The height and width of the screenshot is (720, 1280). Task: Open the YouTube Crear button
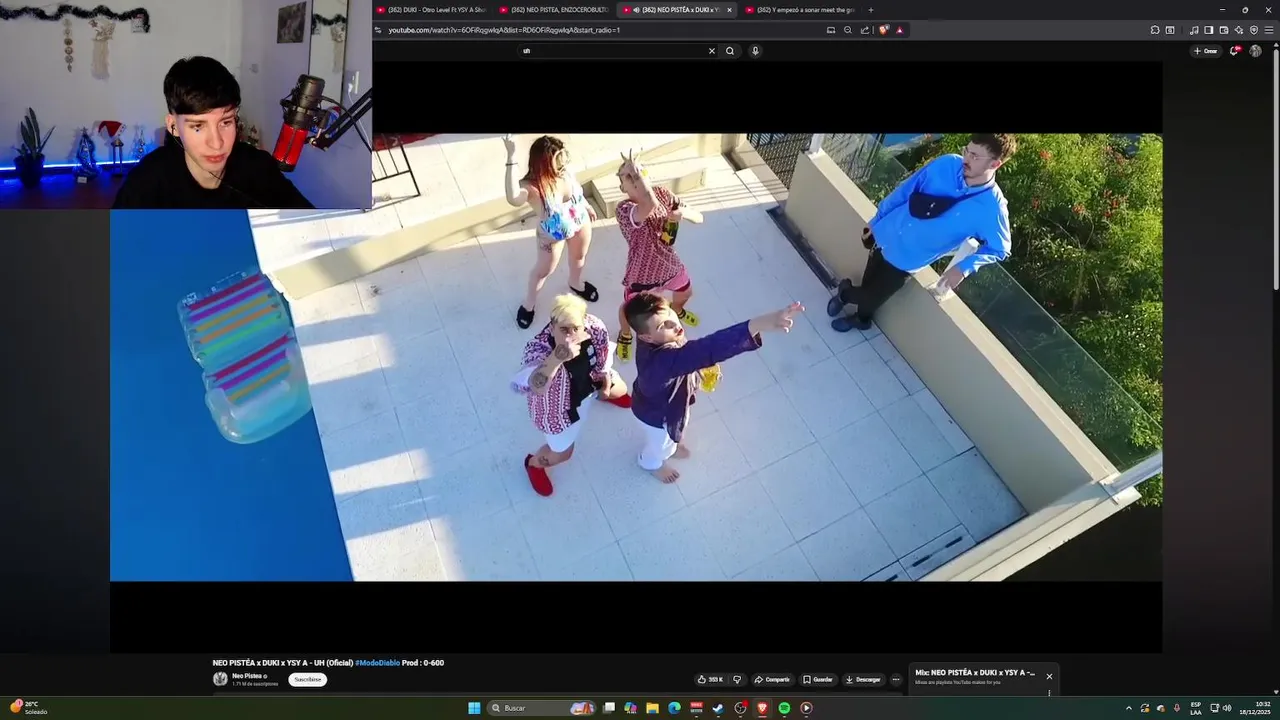[x=1207, y=51]
